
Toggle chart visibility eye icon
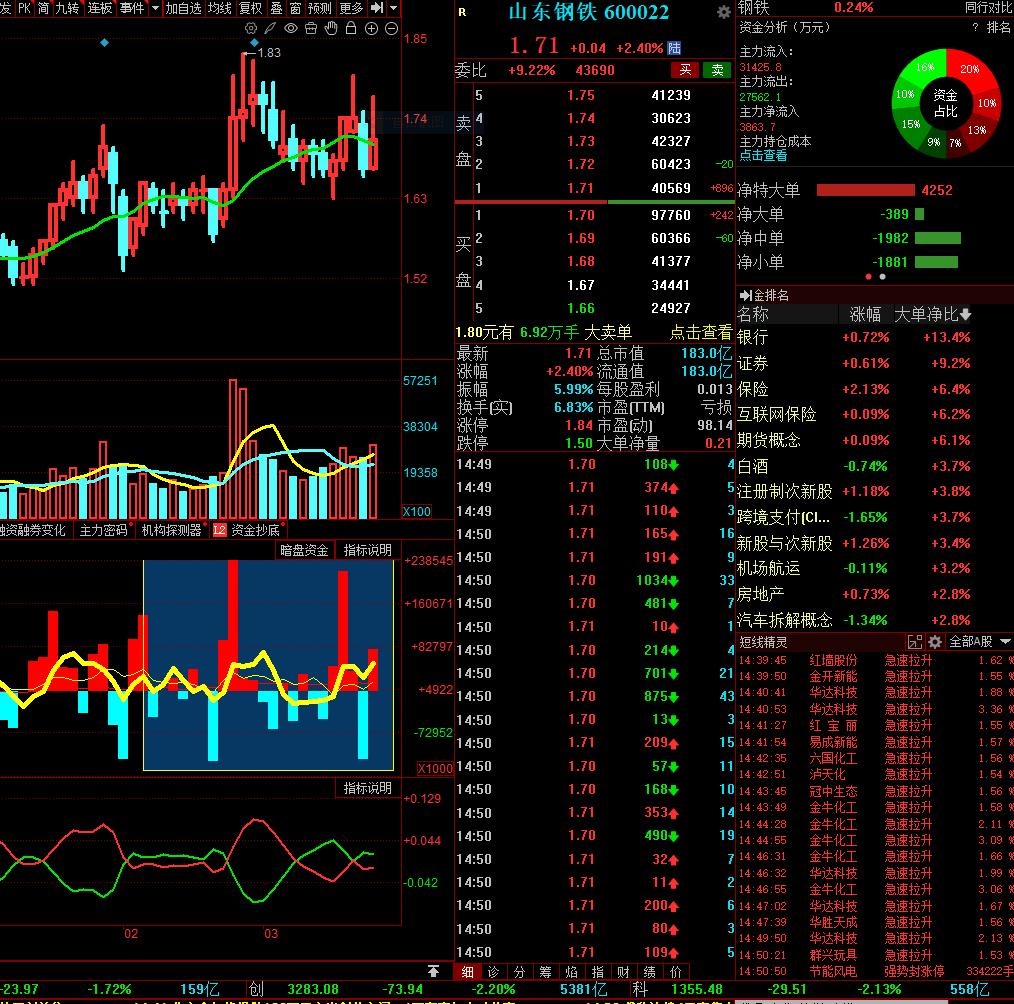[x=291, y=28]
